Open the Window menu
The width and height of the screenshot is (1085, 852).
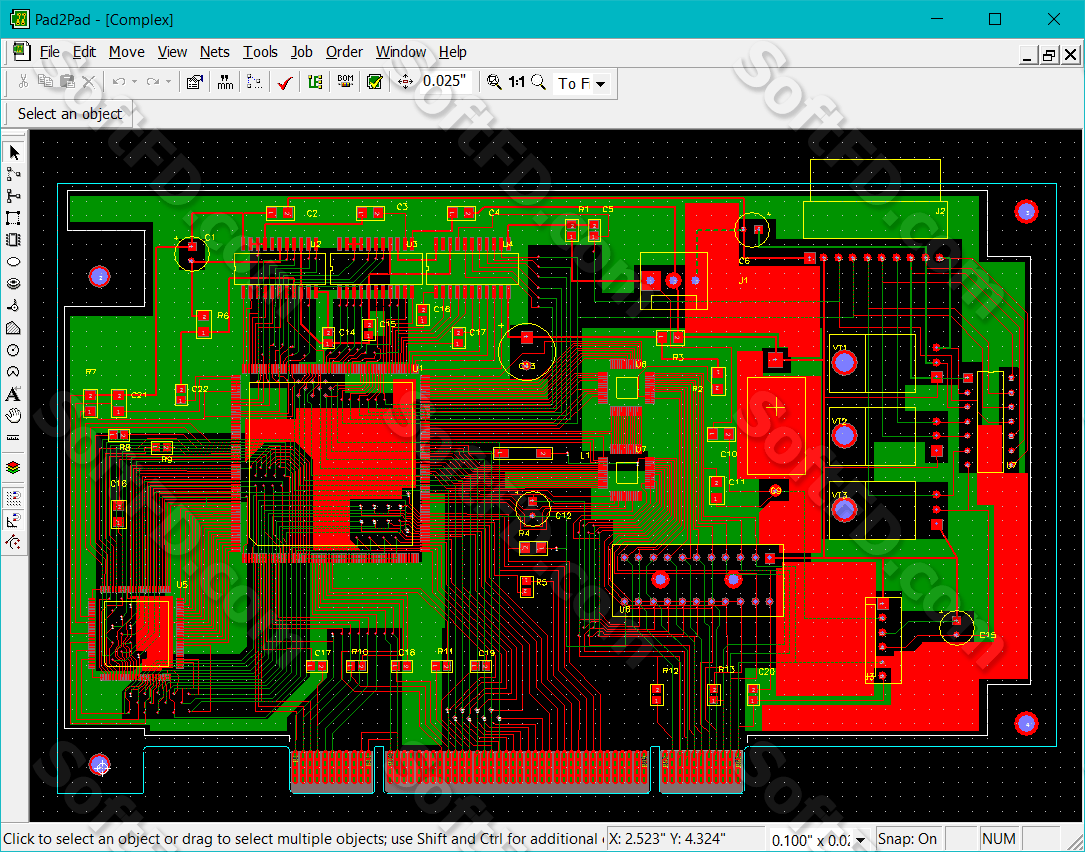click(x=401, y=52)
